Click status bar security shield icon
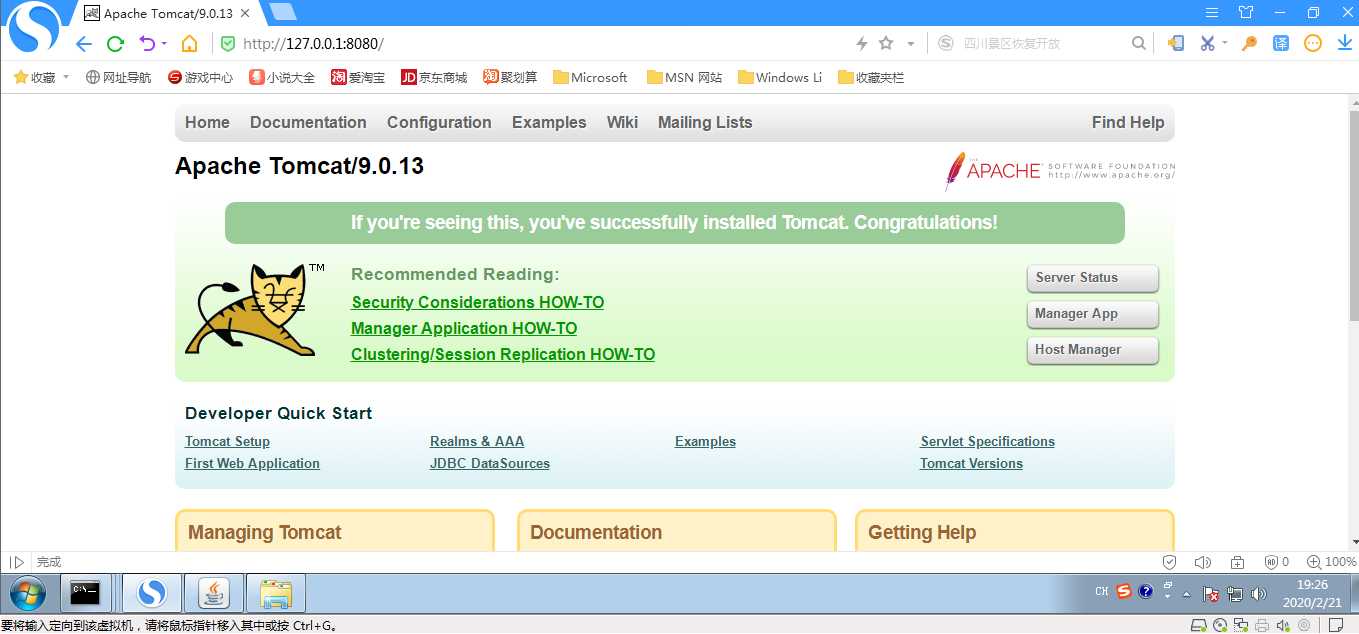This screenshot has height=634, width=1359. pyautogui.click(x=1170, y=562)
